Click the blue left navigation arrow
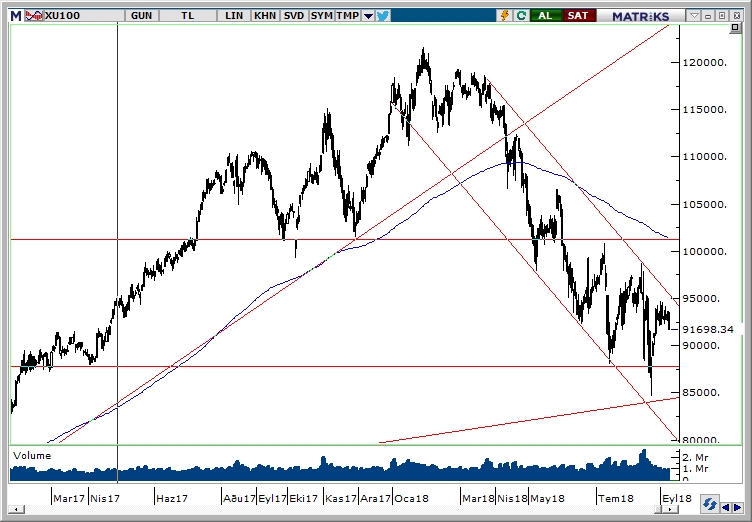The width and height of the screenshot is (752, 522). [x=726, y=507]
